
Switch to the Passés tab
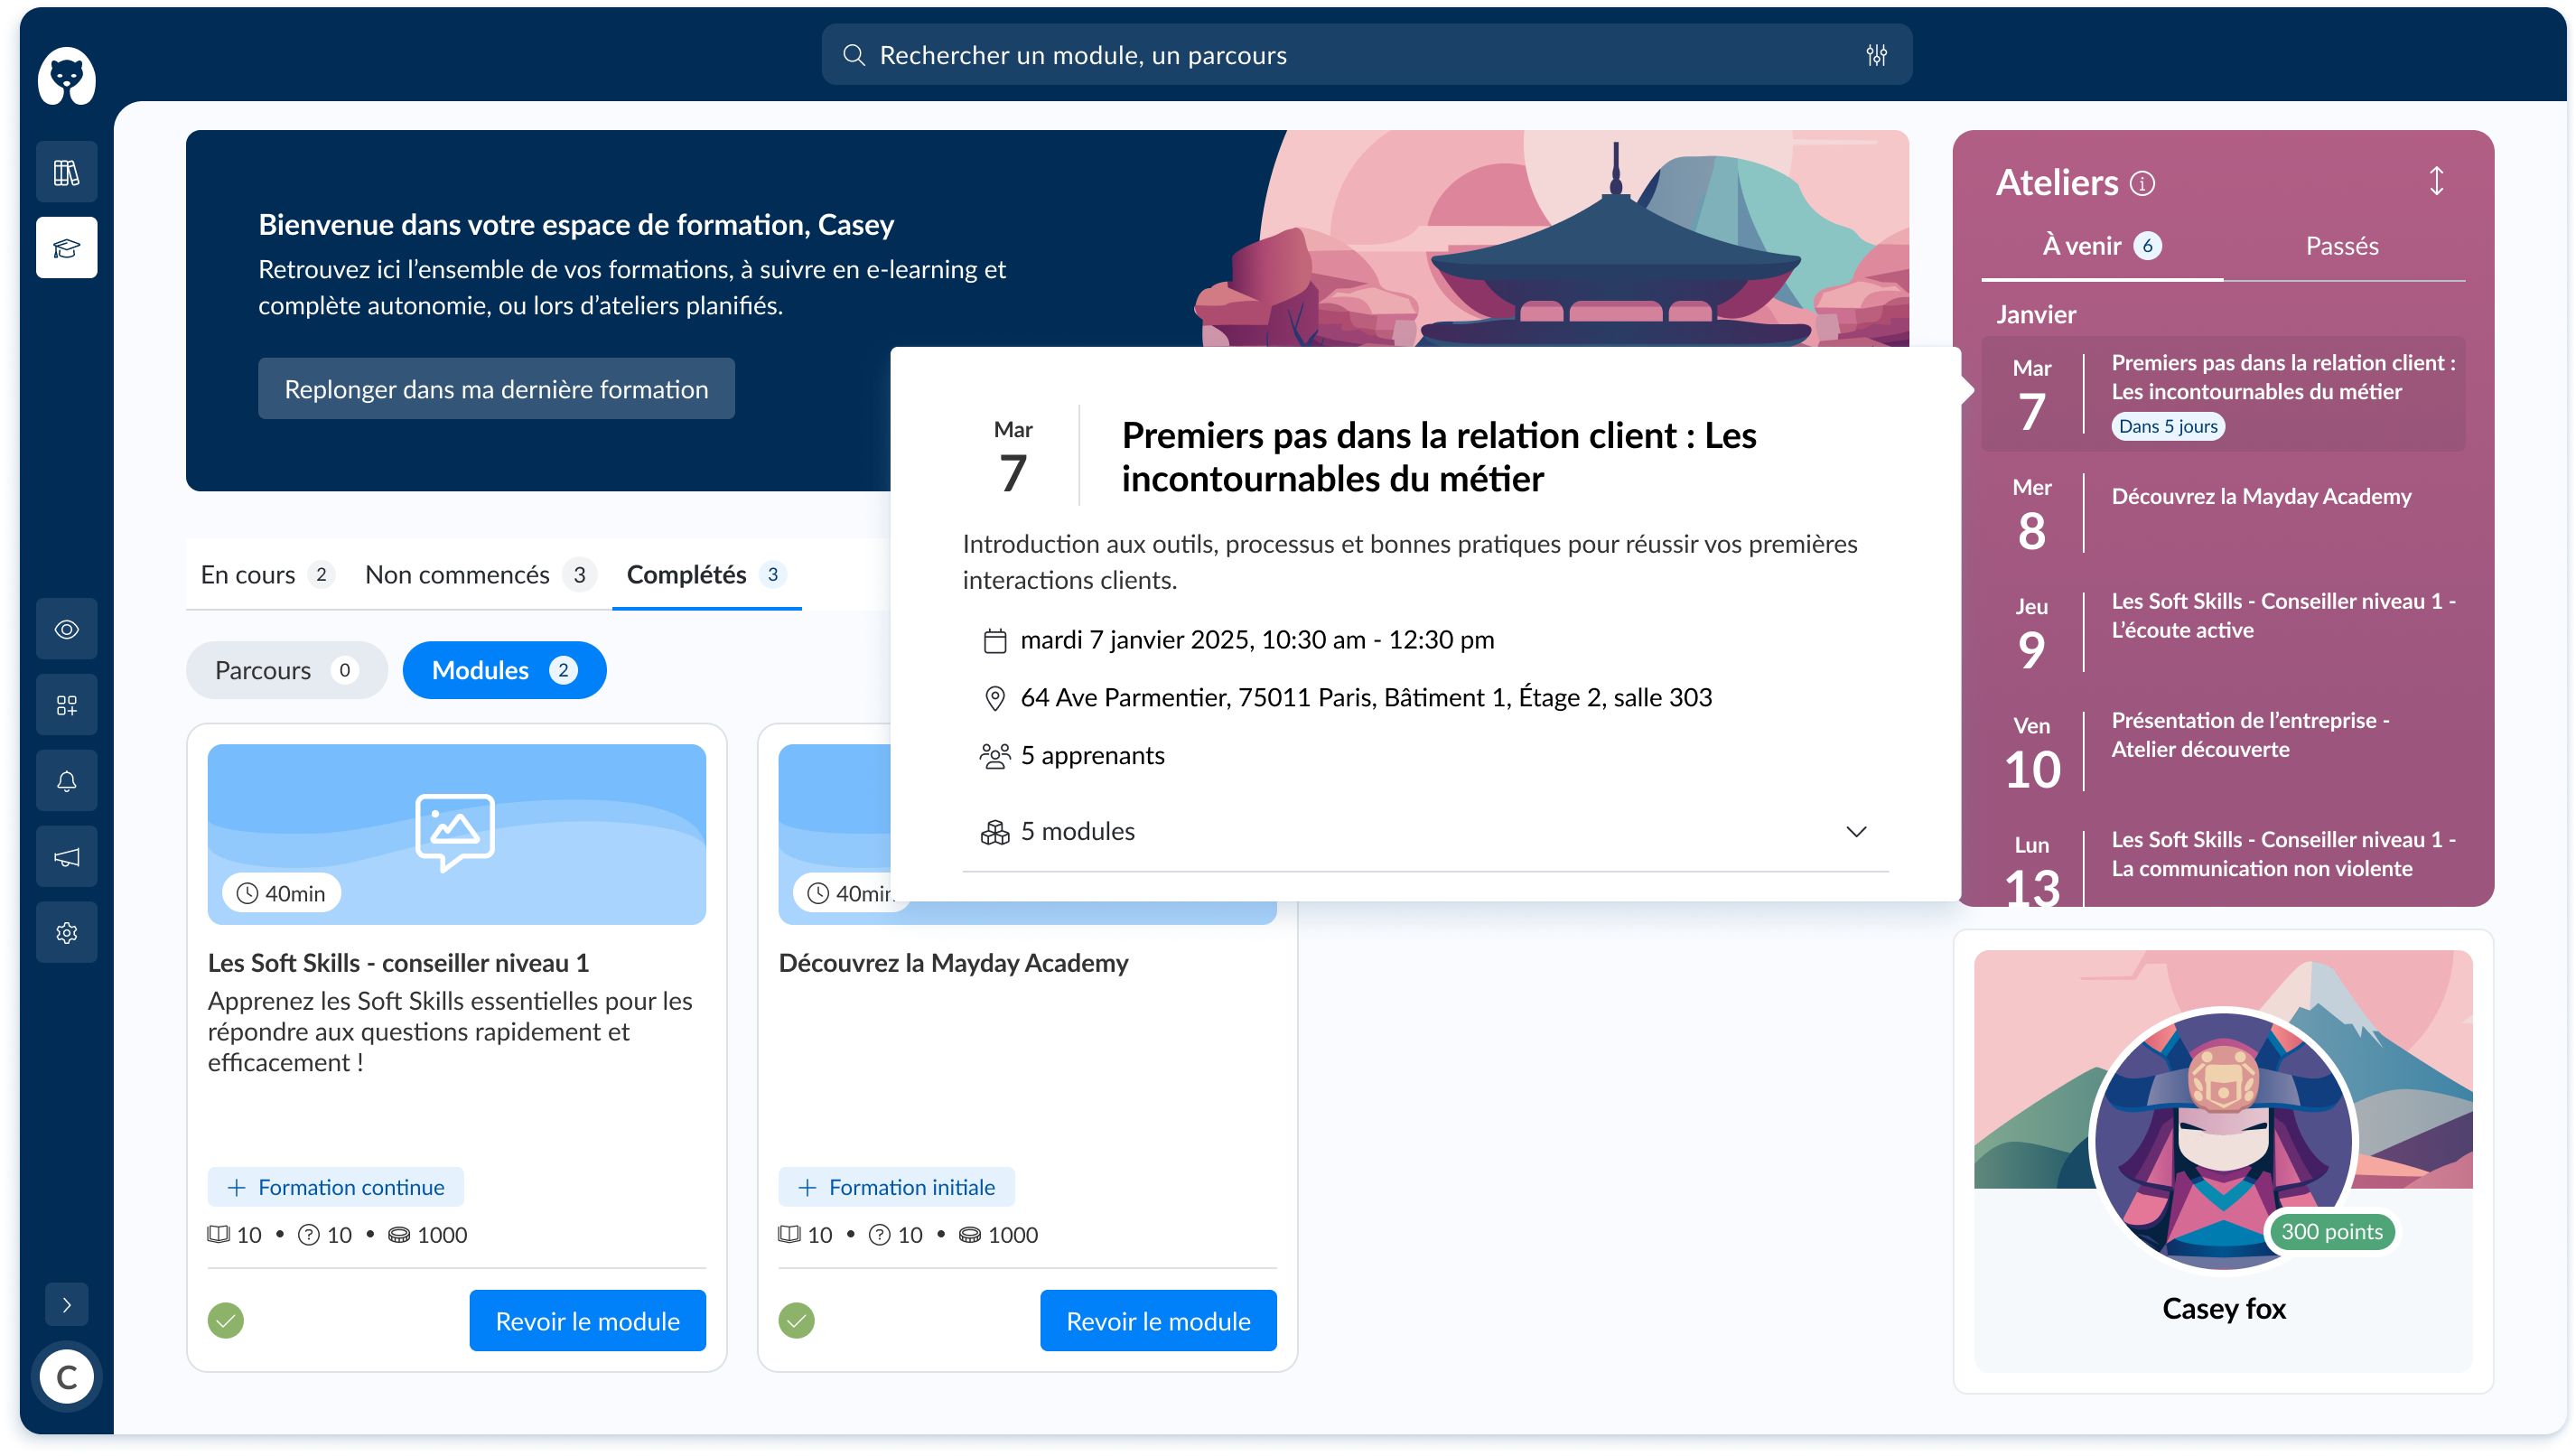click(x=2342, y=246)
